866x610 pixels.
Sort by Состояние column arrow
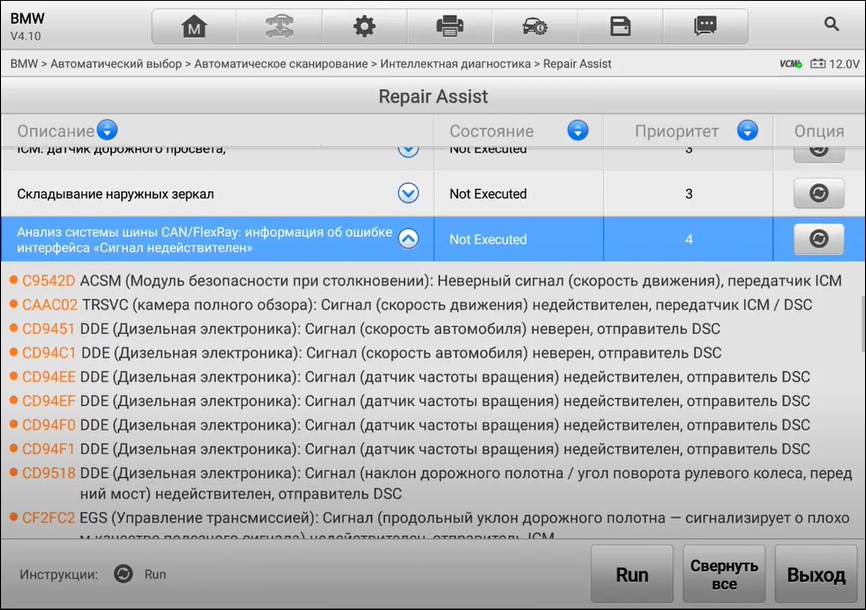[578, 130]
